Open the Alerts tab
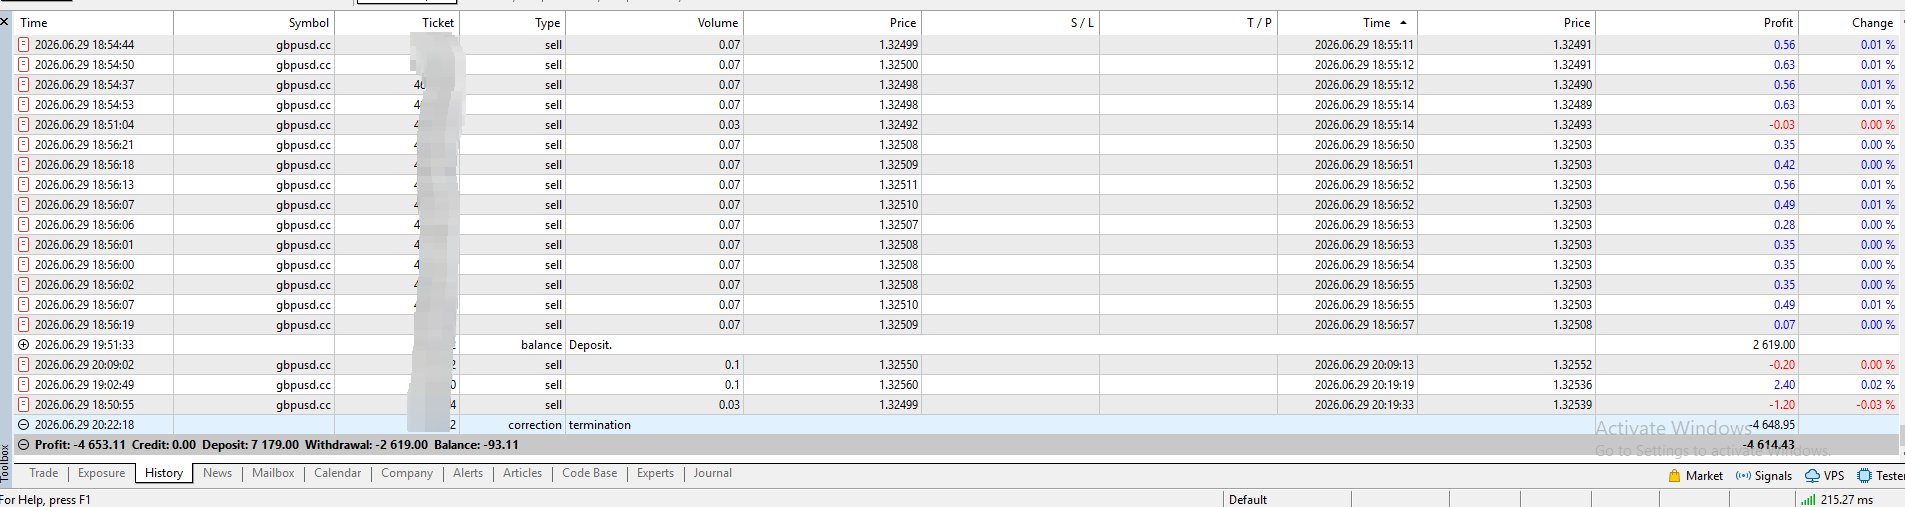 click(468, 473)
